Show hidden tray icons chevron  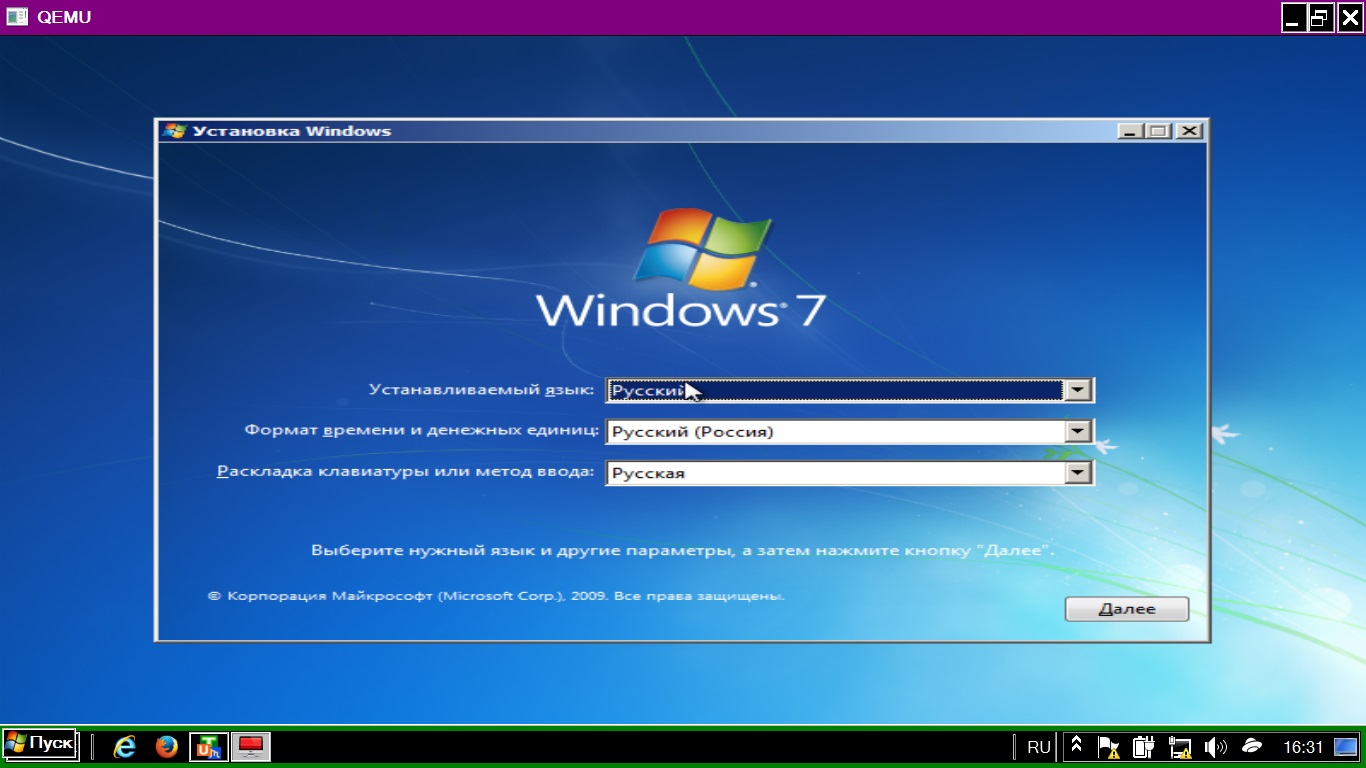coord(1077,746)
